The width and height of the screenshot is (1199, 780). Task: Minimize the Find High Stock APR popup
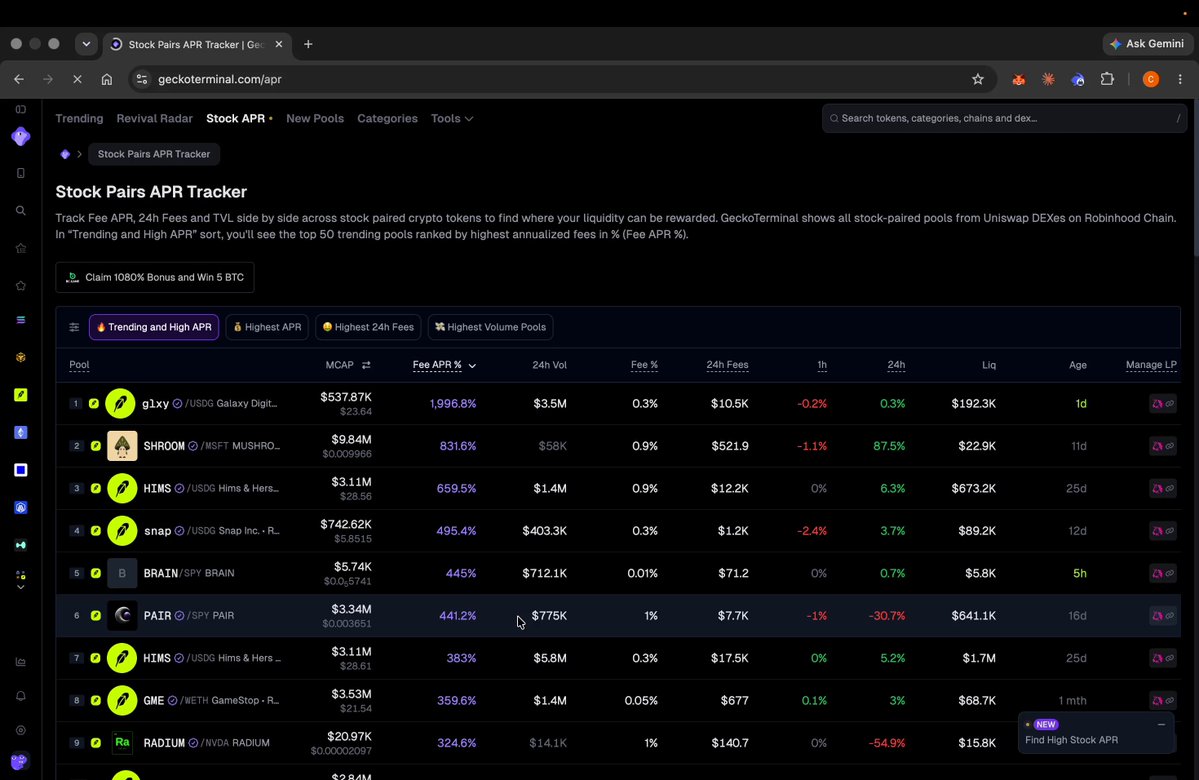coord(1161,724)
